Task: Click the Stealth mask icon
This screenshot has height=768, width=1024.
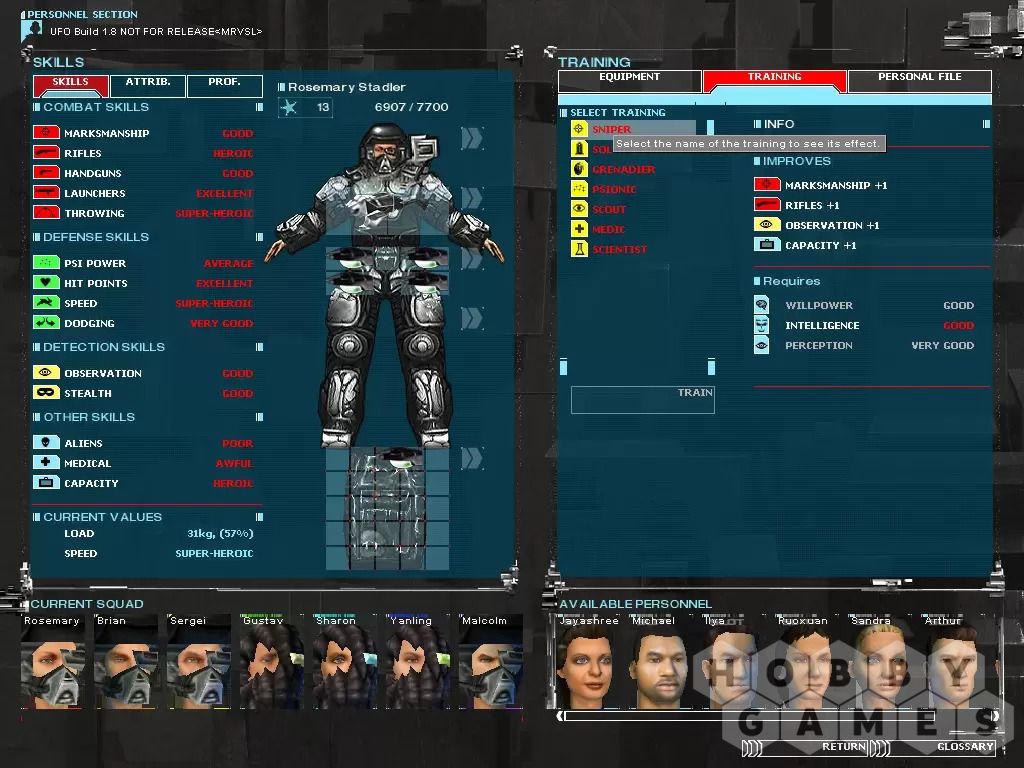Action: tap(46, 392)
